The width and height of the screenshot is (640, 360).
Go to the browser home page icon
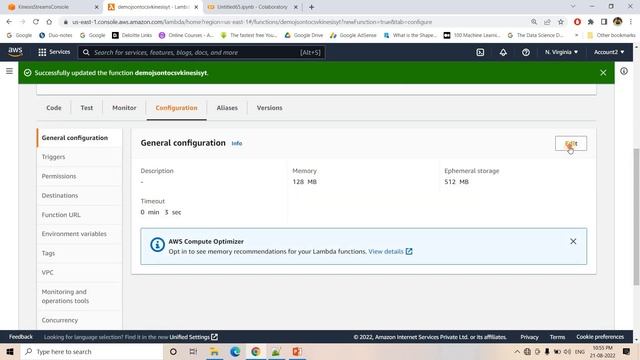49,22
